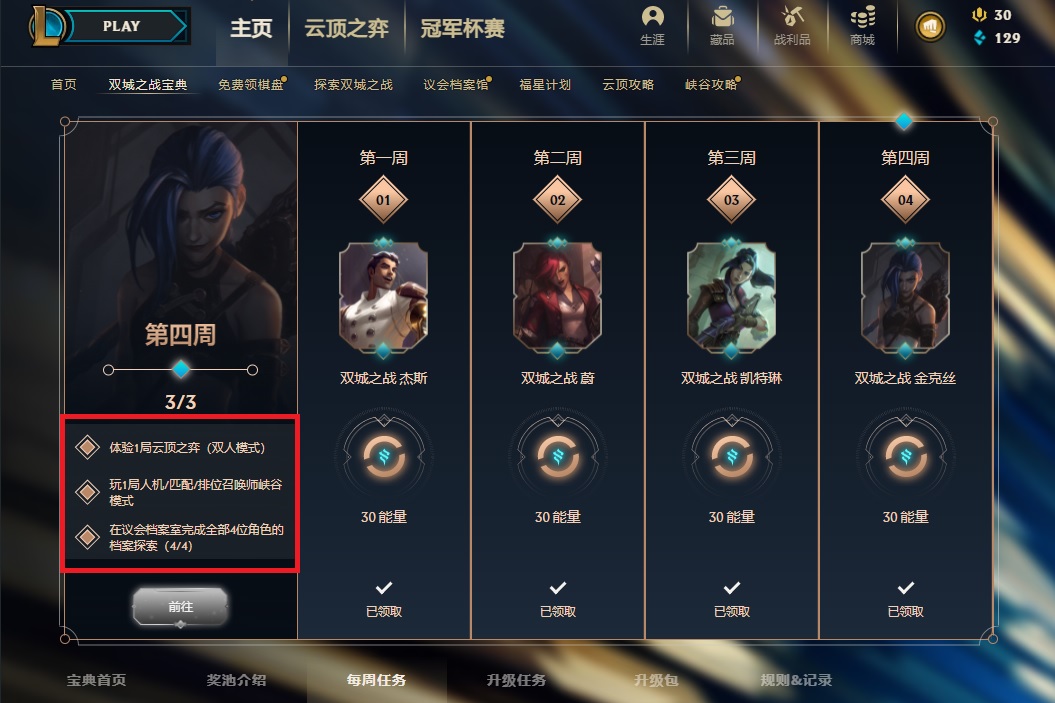Open the 议会档案馆 sub-tab
Screen dimensions: 1055x703
pyautogui.click(x=456, y=85)
